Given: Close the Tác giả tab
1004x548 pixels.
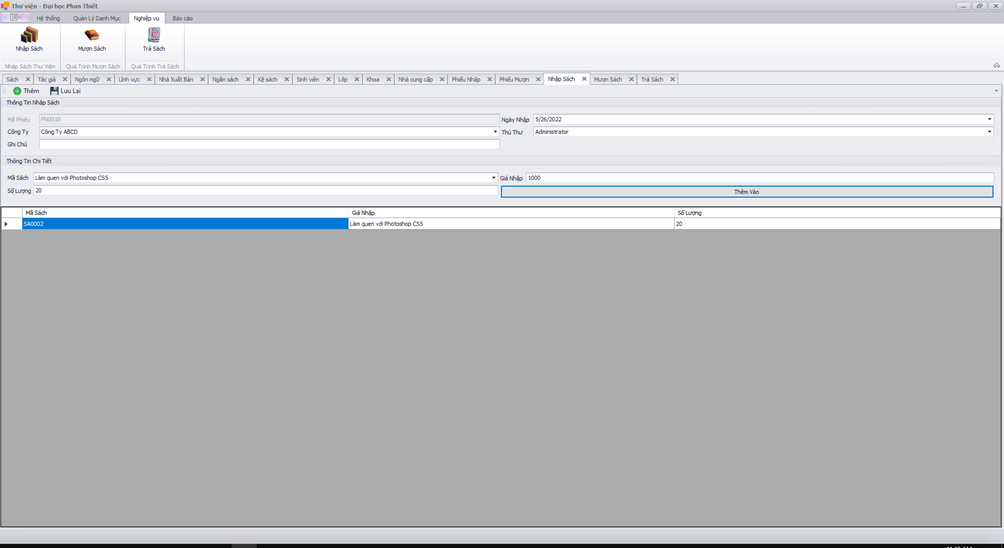Looking at the screenshot, I should click(x=65, y=79).
